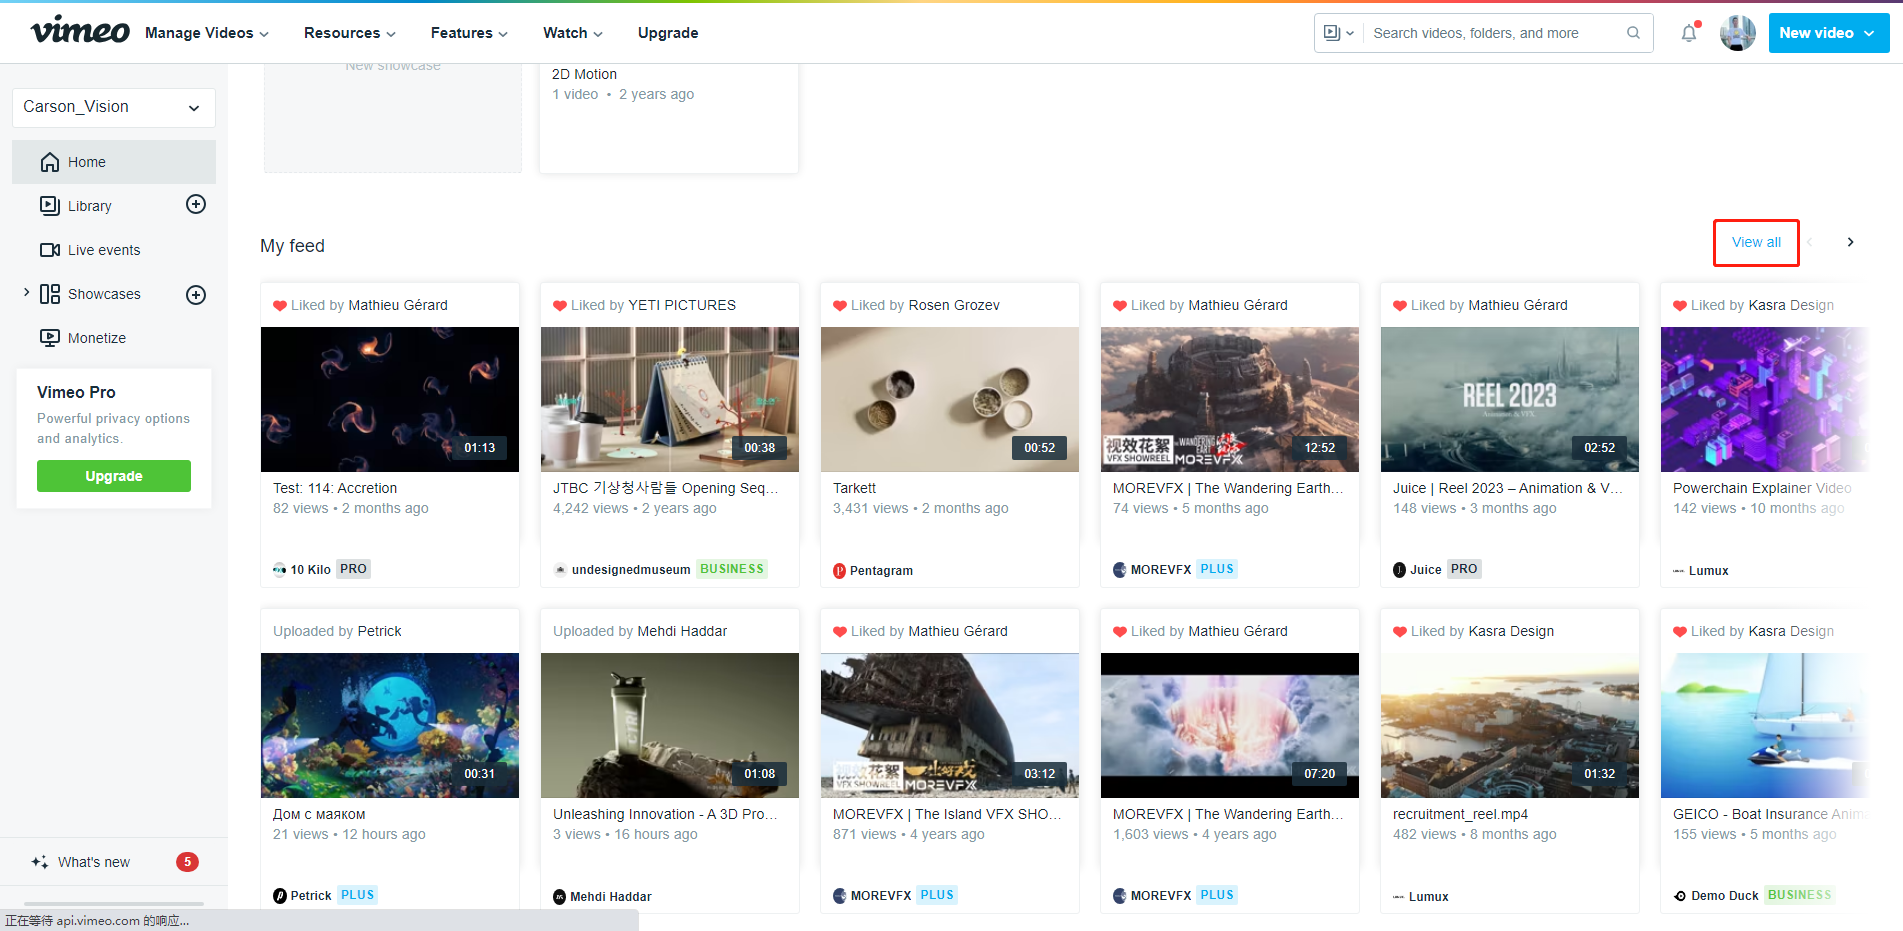
Task: Open the New video dropdown button
Action: pos(1829,33)
